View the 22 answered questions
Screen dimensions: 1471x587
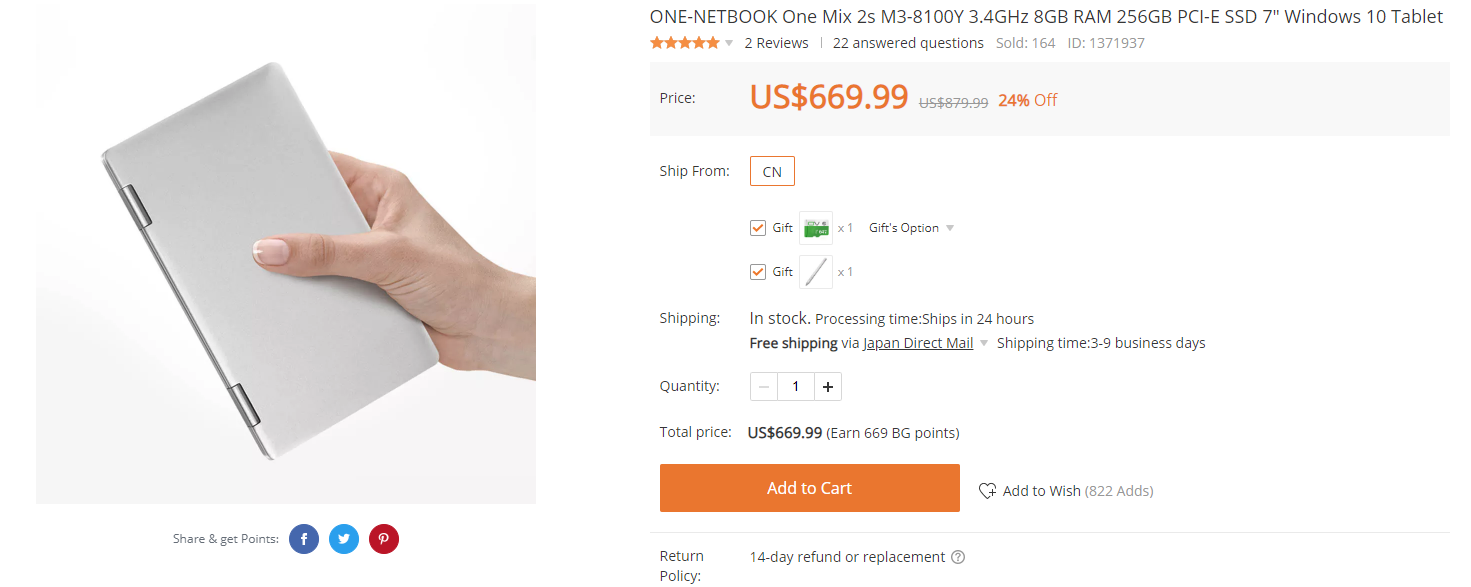click(x=908, y=43)
